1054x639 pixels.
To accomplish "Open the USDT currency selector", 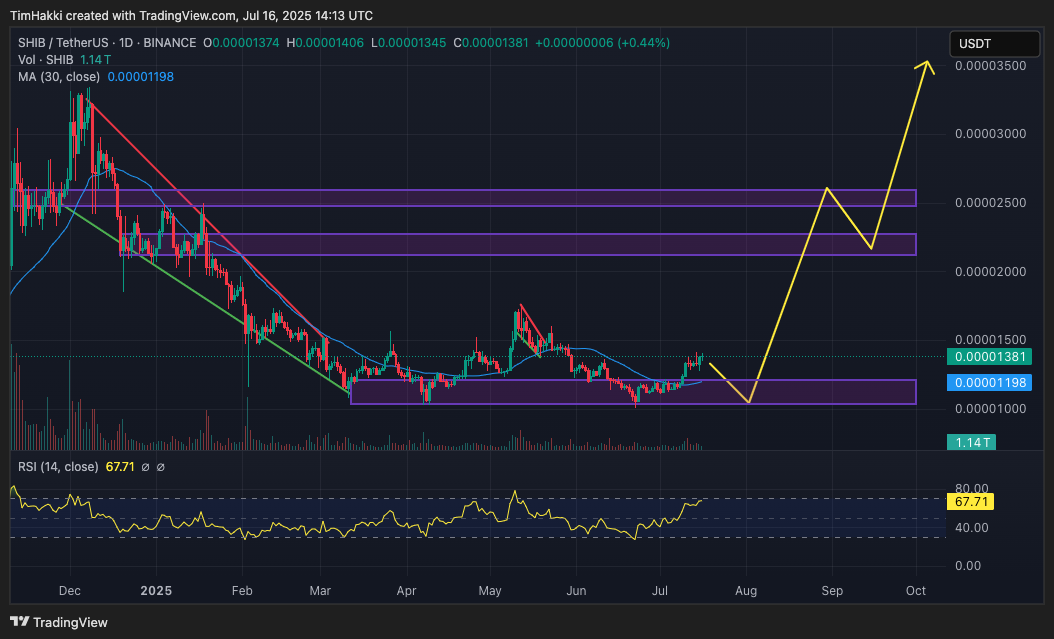I will (993, 43).
